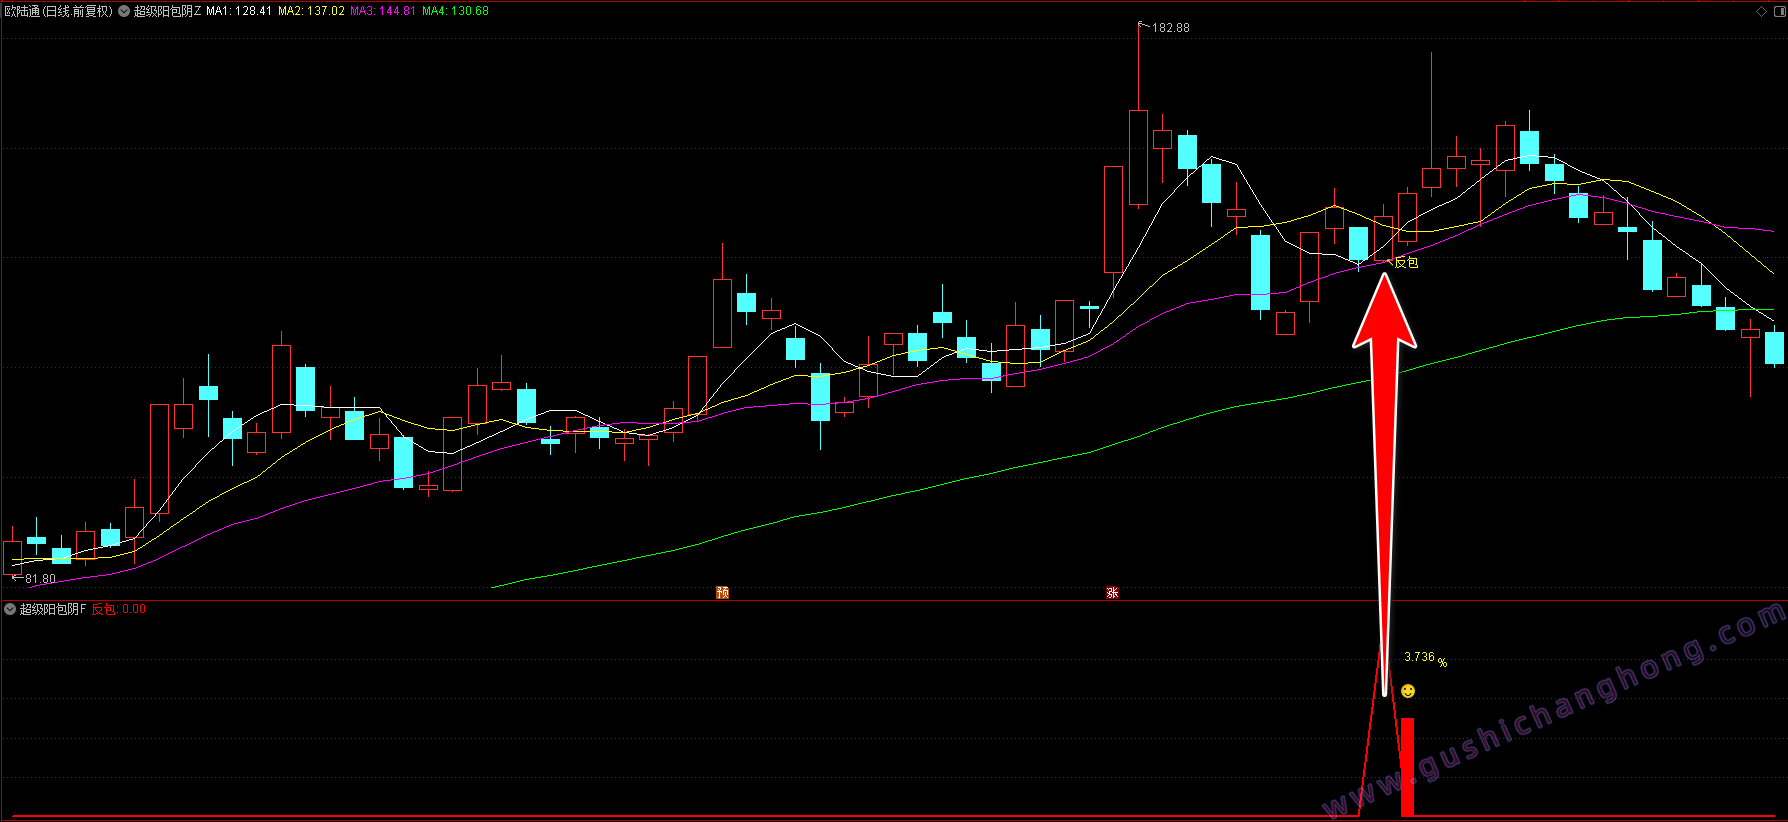Click the 涨 marker on the date axis
This screenshot has height=822, width=1788.
[x=1112, y=593]
